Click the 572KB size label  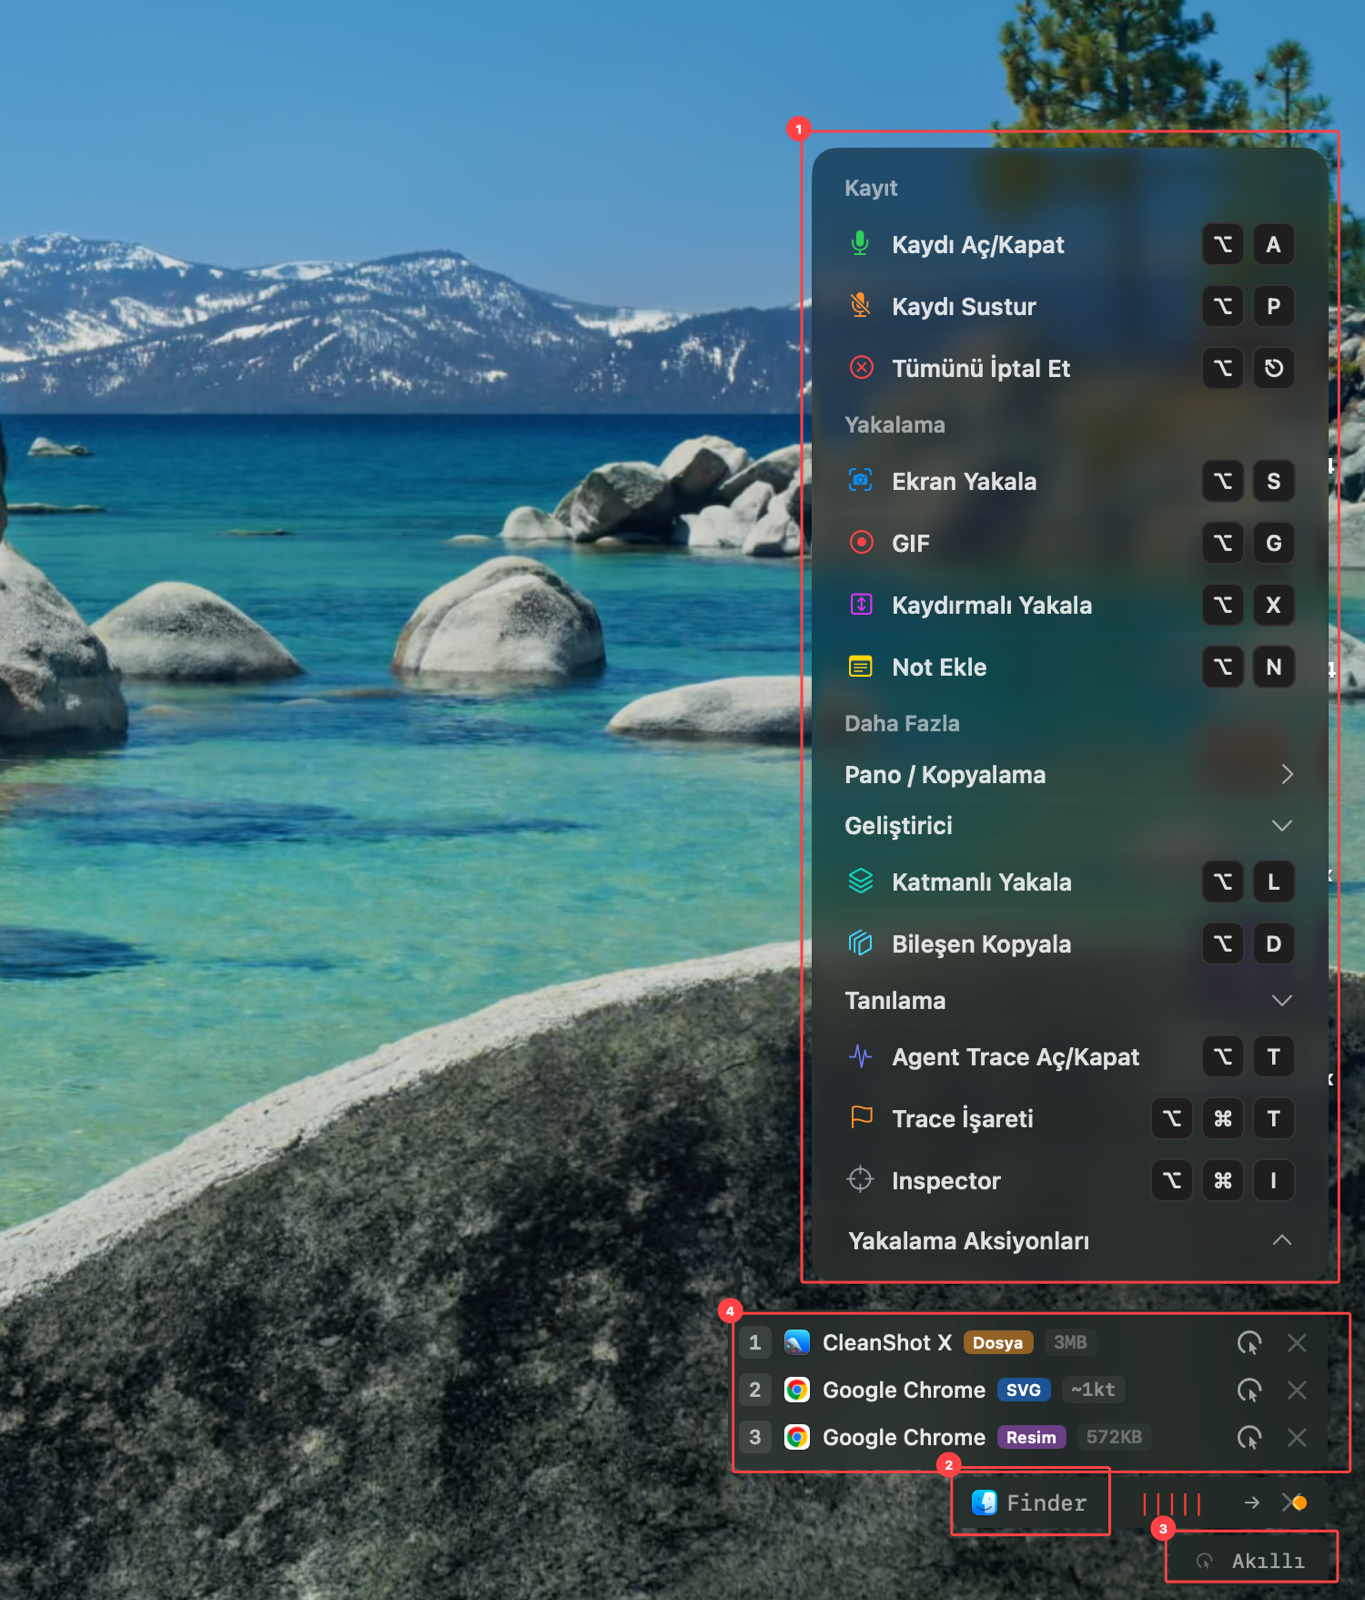(1114, 1437)
